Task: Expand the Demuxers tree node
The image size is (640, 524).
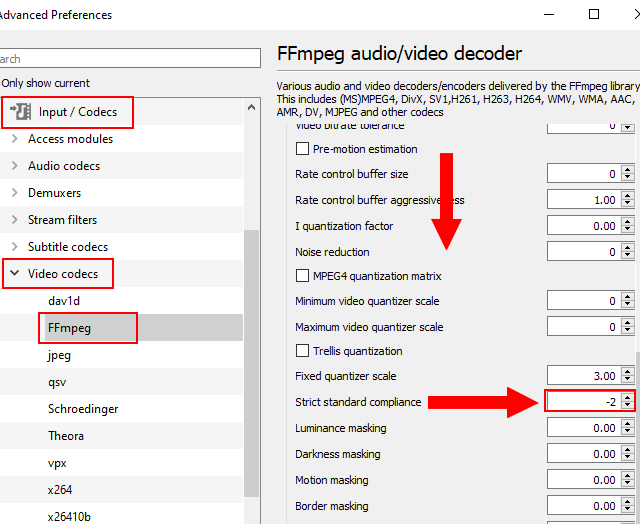Action: pyautogui.click(x=15, y=193)
